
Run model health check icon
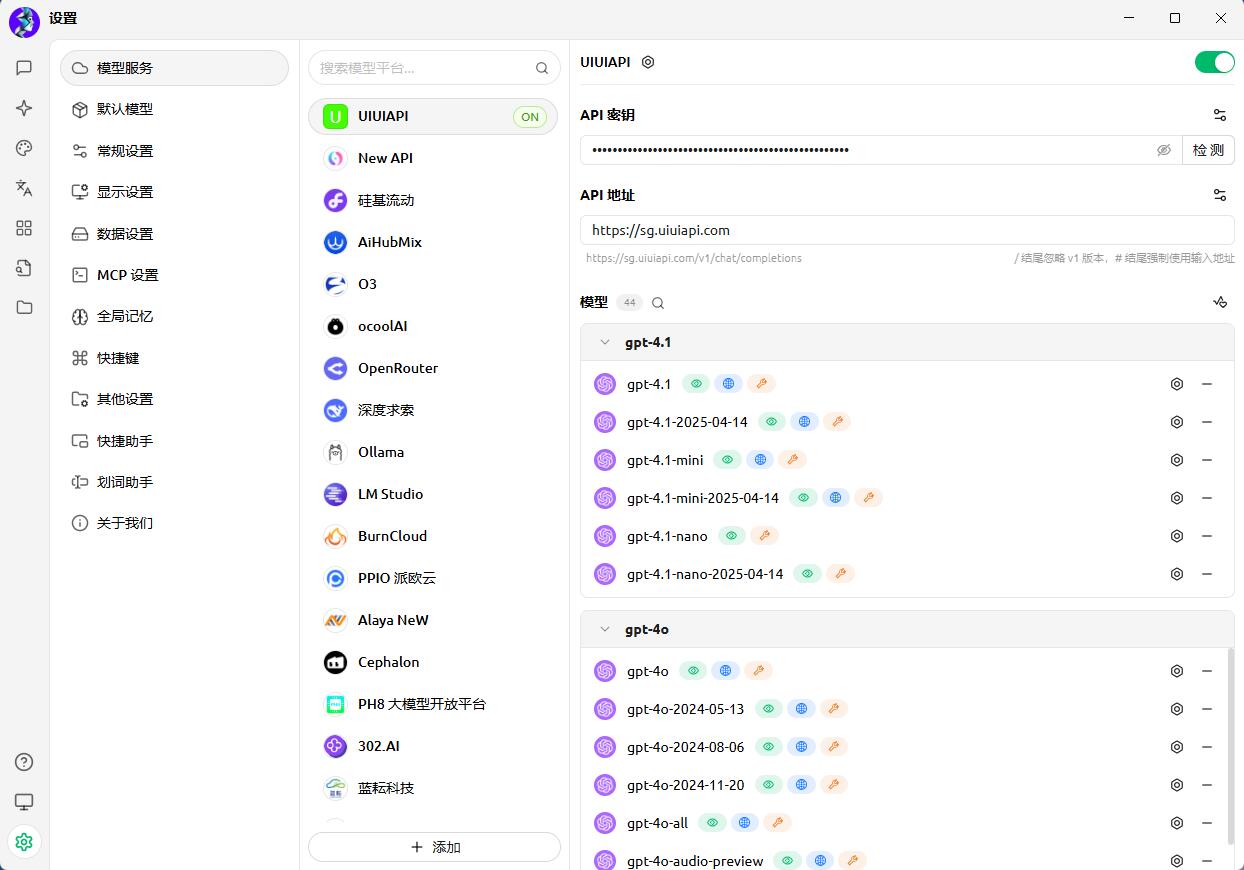[1220, 302]
